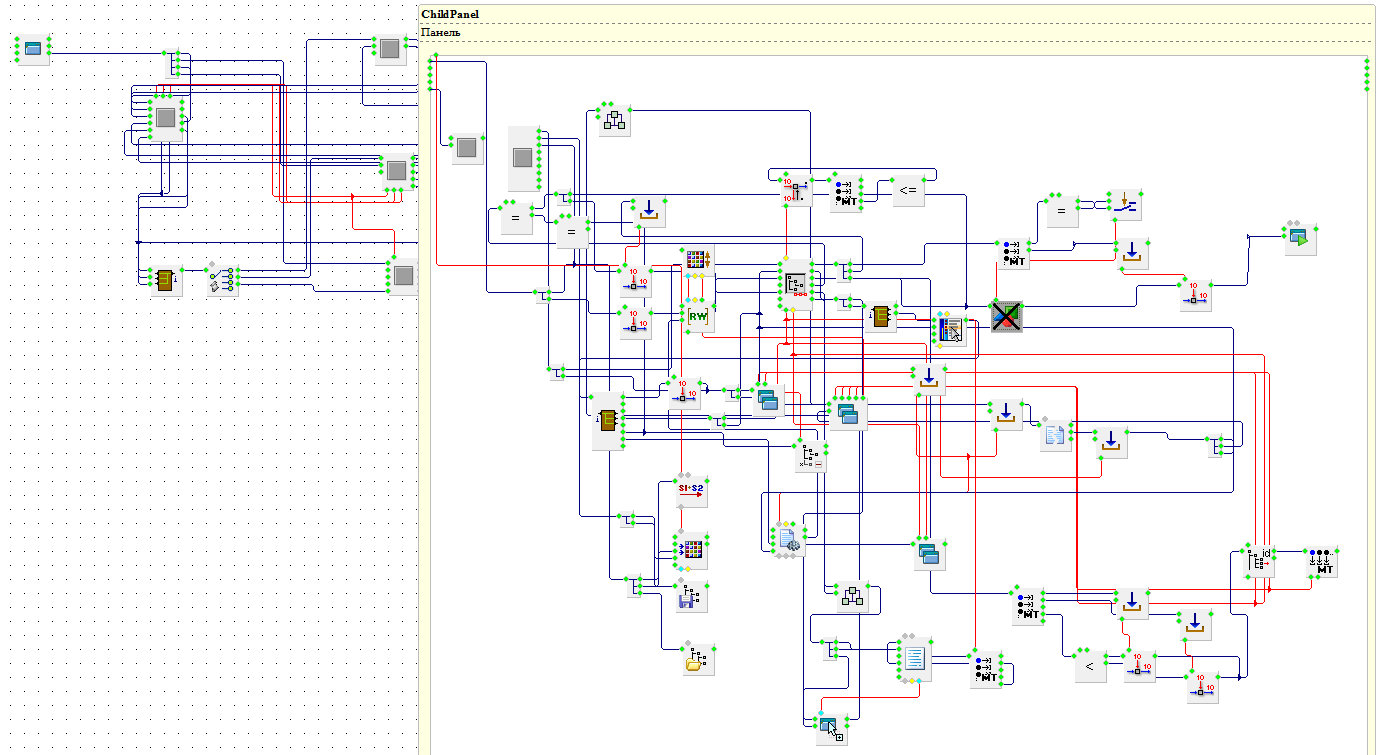Select the tree block with red minus
Screen dimensions: 1376x755
(811, 458)
